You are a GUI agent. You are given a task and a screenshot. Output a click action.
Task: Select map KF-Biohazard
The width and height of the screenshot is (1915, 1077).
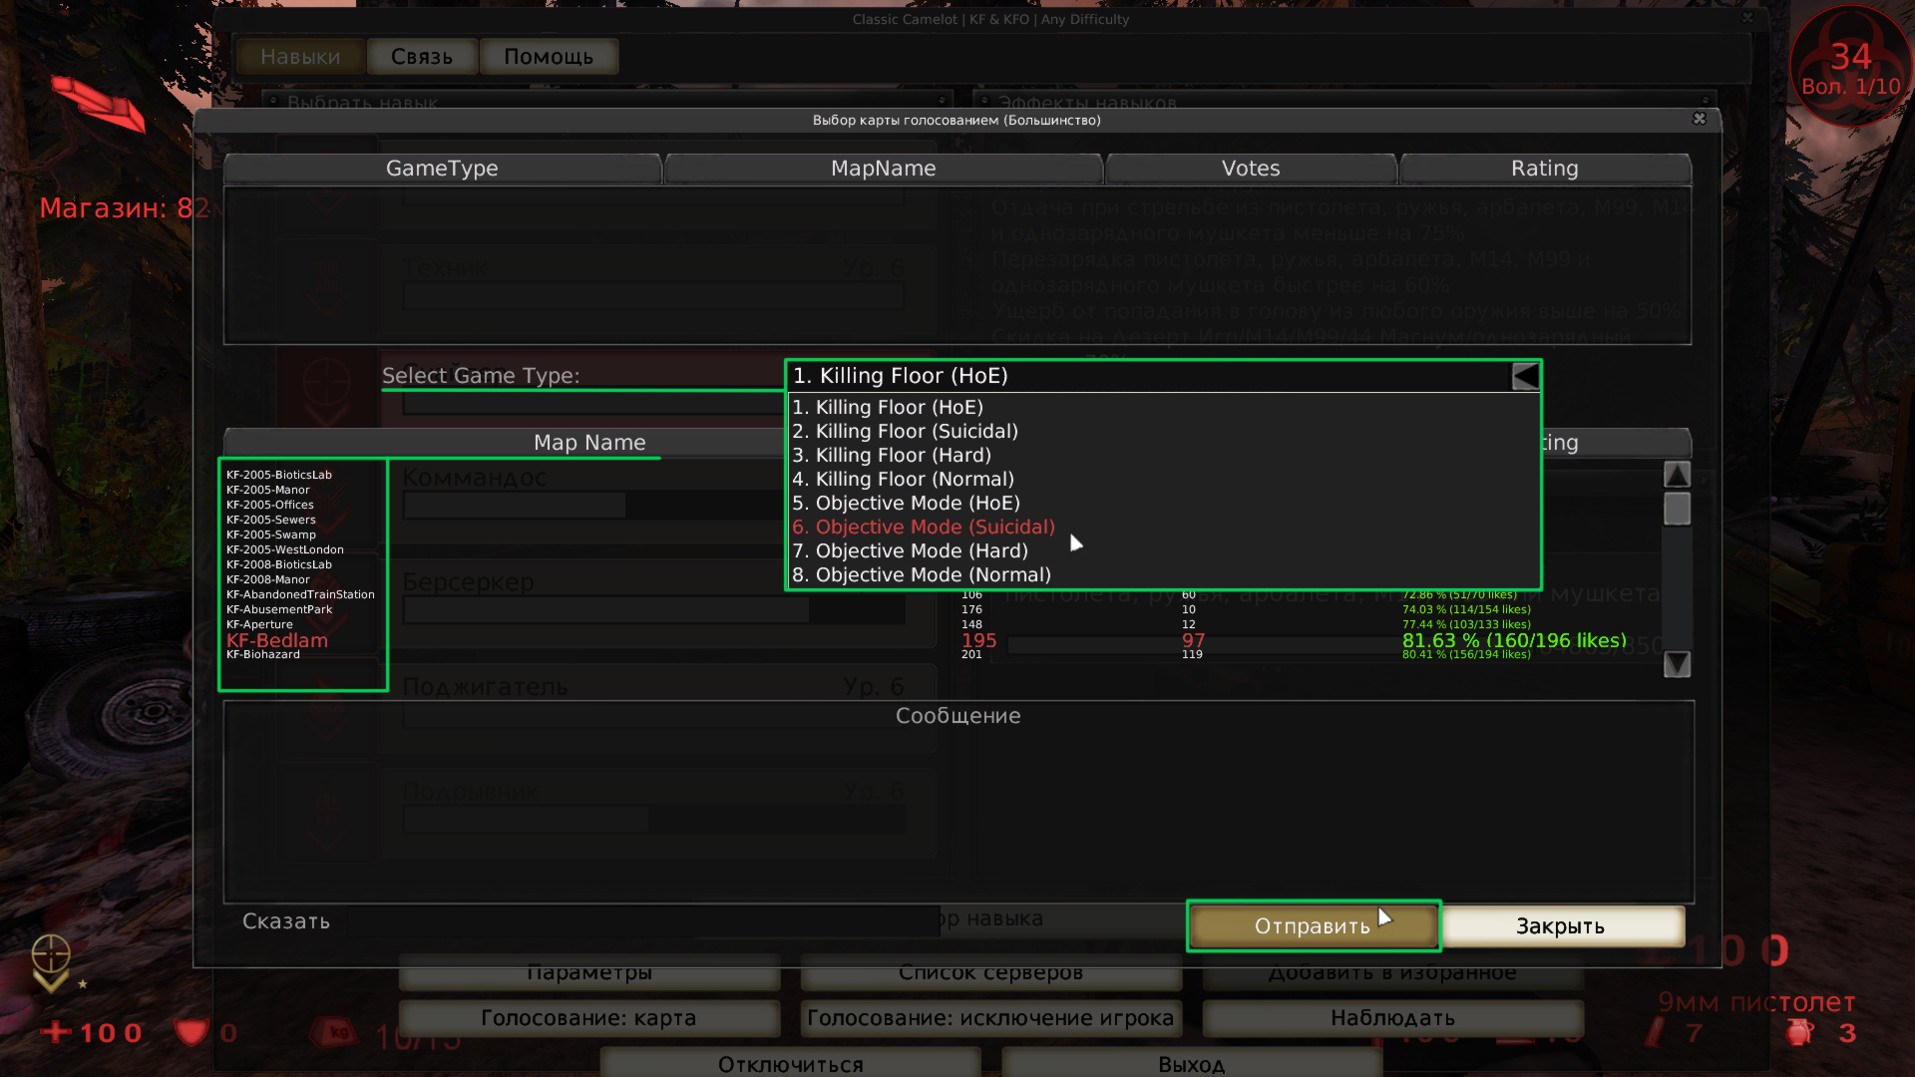click(263, 655)
